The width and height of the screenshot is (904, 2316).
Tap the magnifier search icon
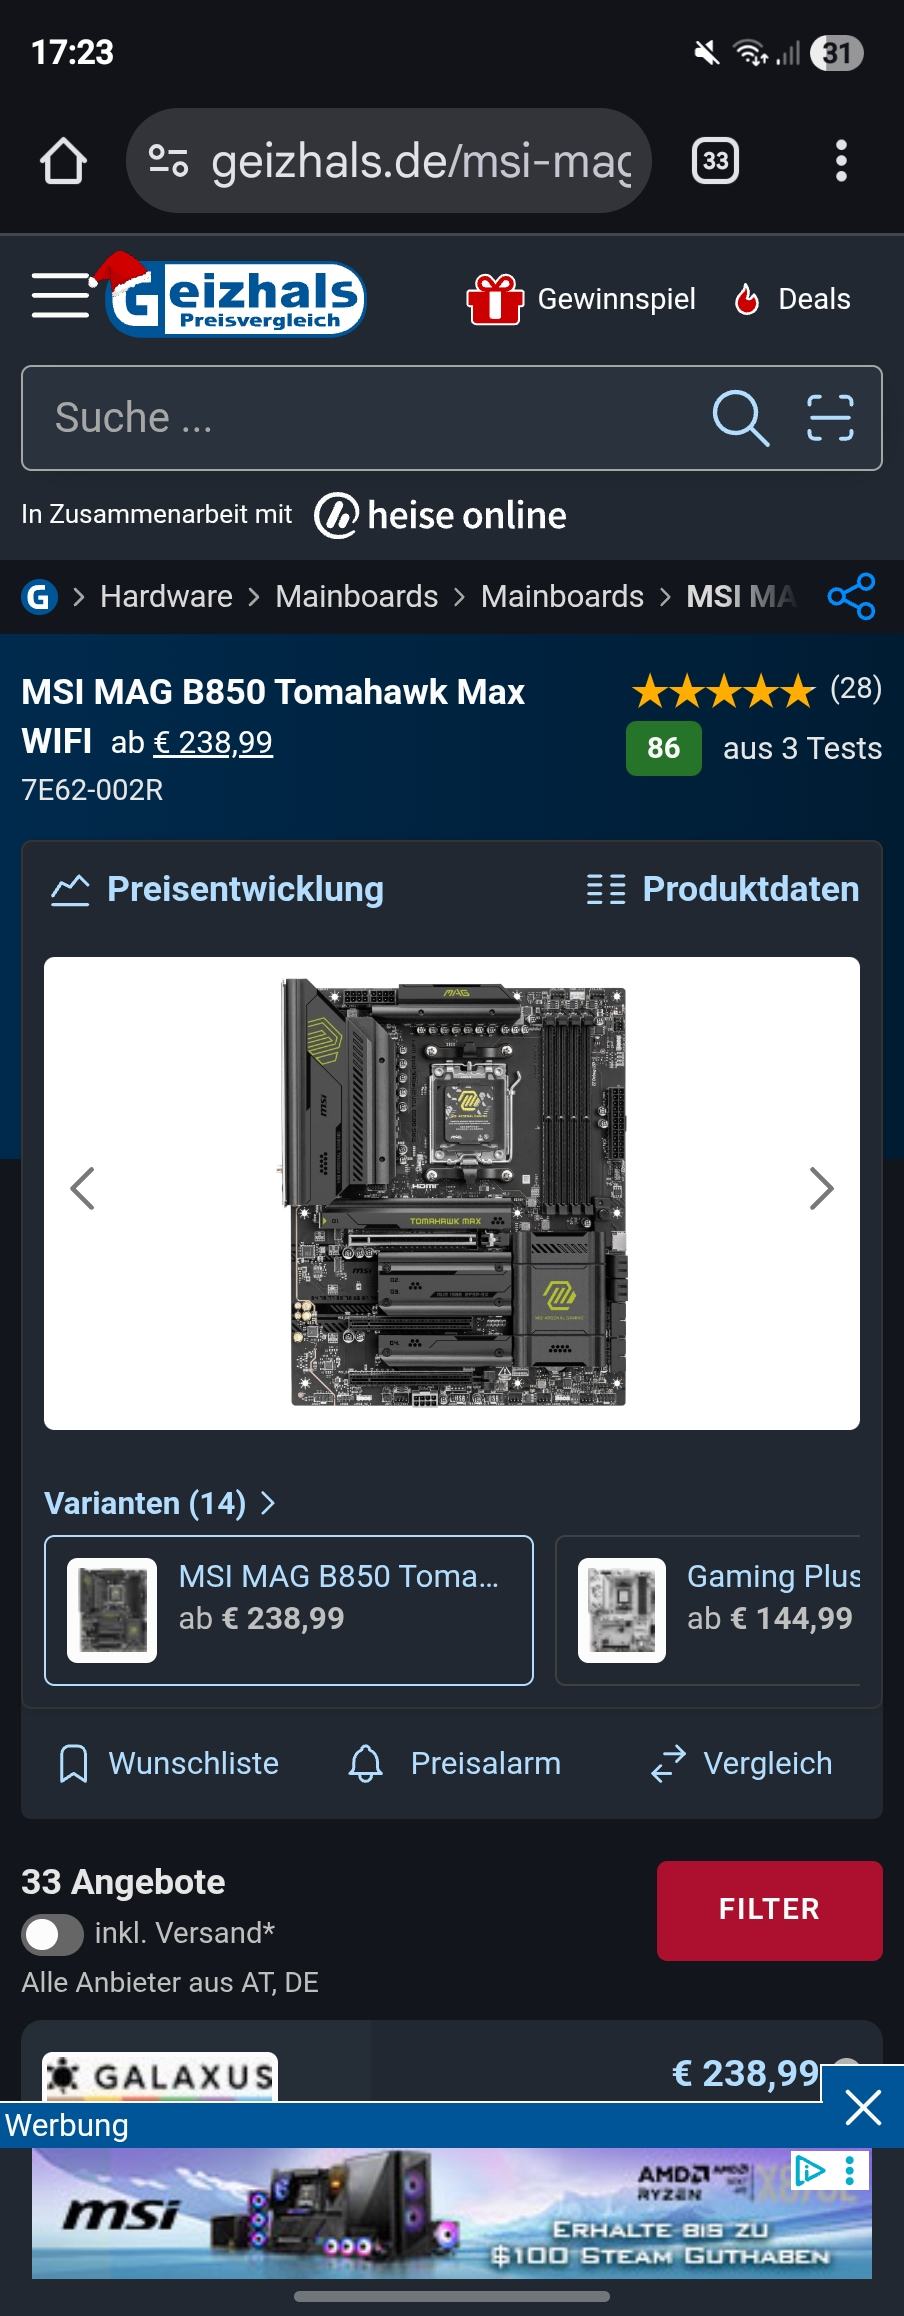740,418
